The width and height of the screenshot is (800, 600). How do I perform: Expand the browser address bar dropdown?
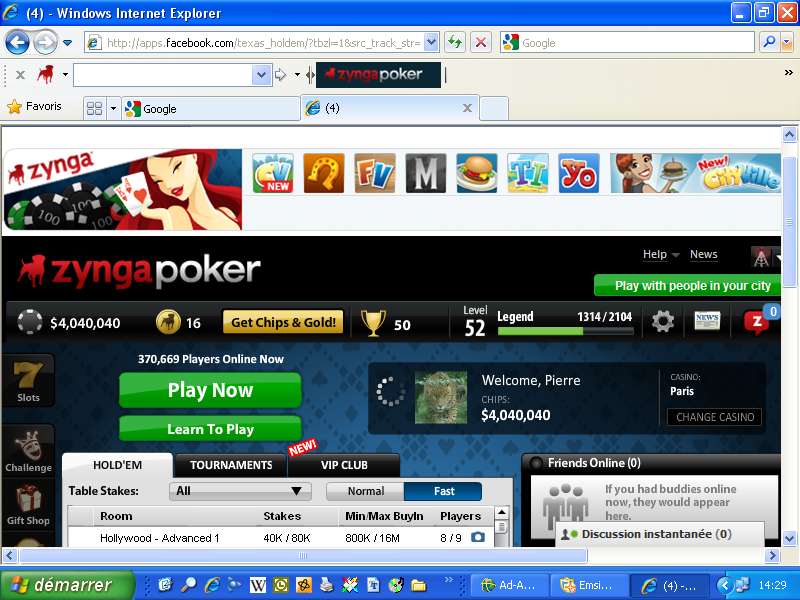pos(431,42)
